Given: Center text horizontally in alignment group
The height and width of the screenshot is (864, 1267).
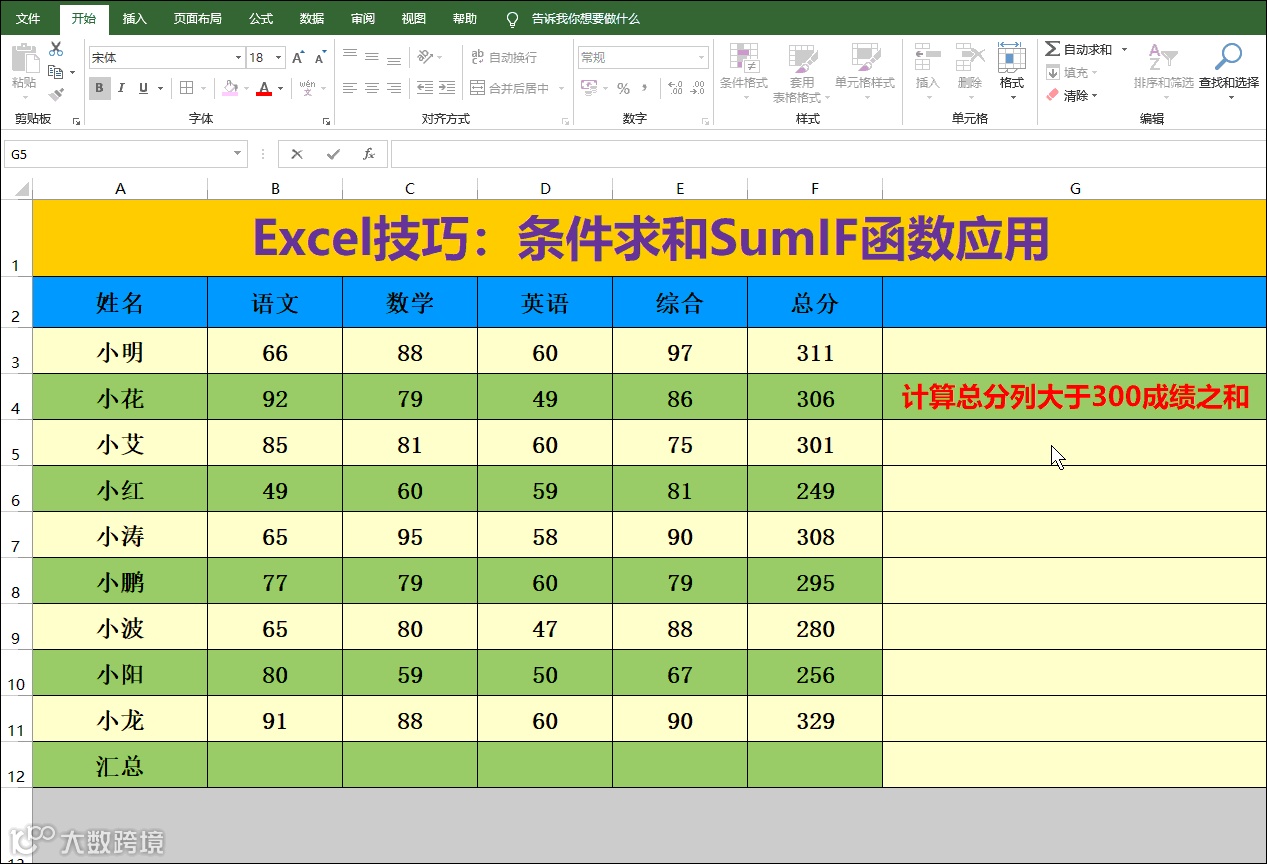Looking at the screenshot, I should click(x=372, y=88).
